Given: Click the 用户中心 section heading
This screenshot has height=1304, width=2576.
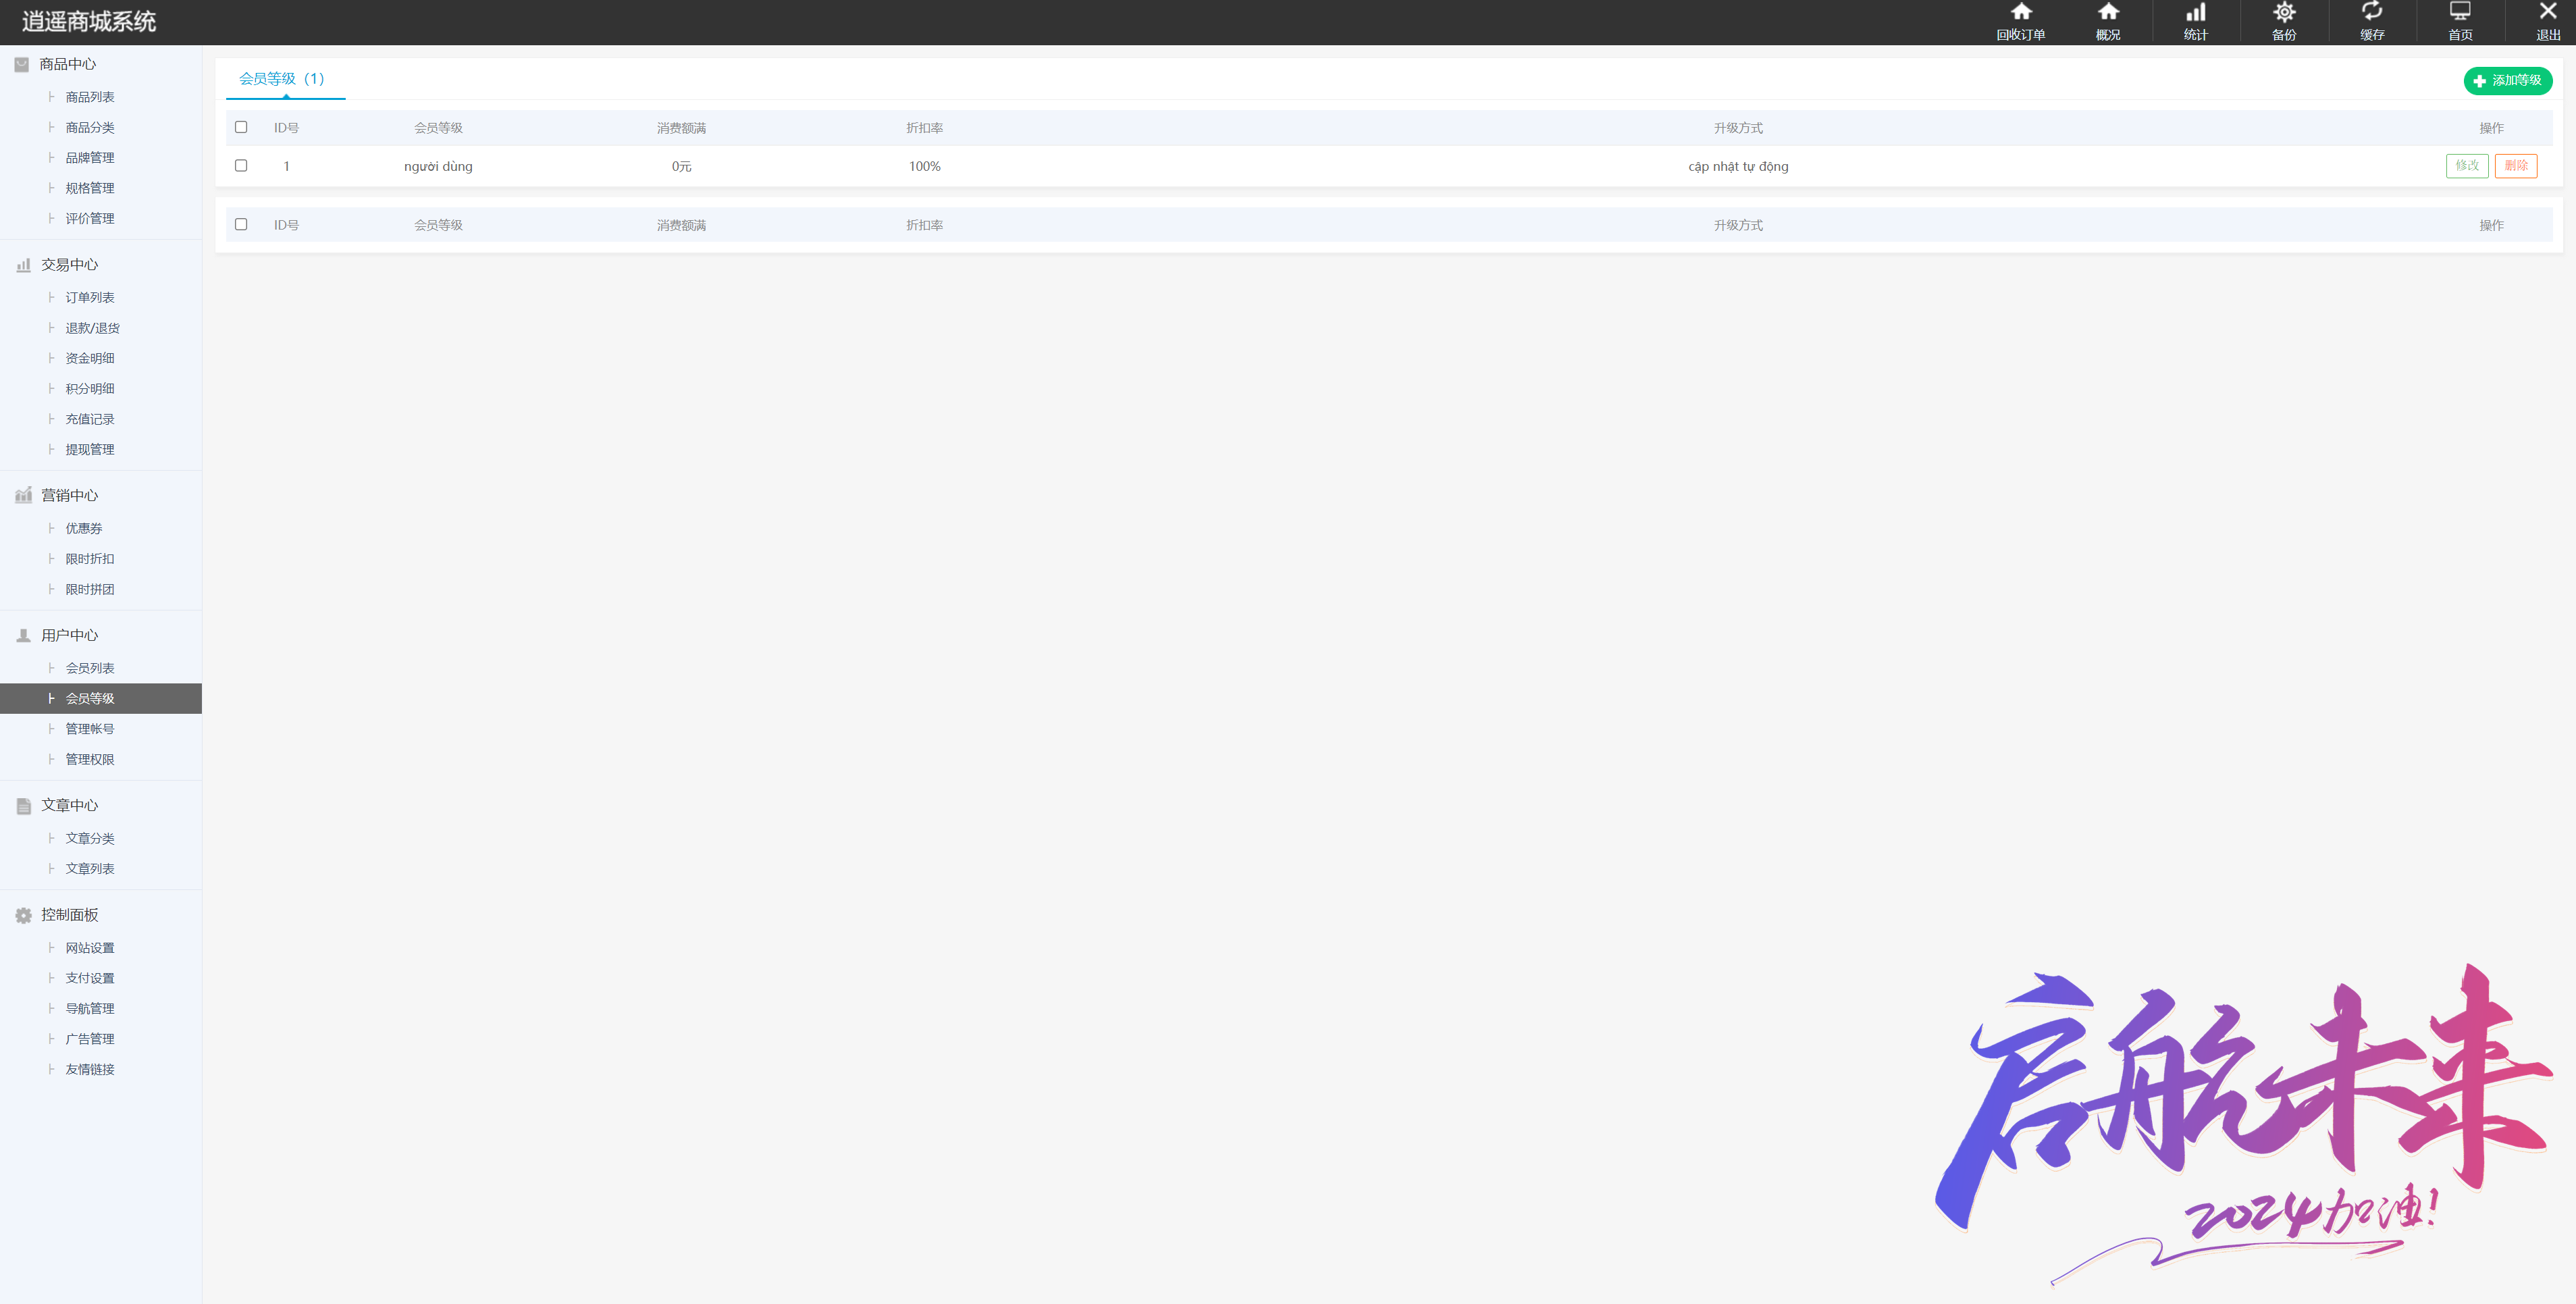Looking at the screenshot, I should pyautogui.click(x=70, y=636).
